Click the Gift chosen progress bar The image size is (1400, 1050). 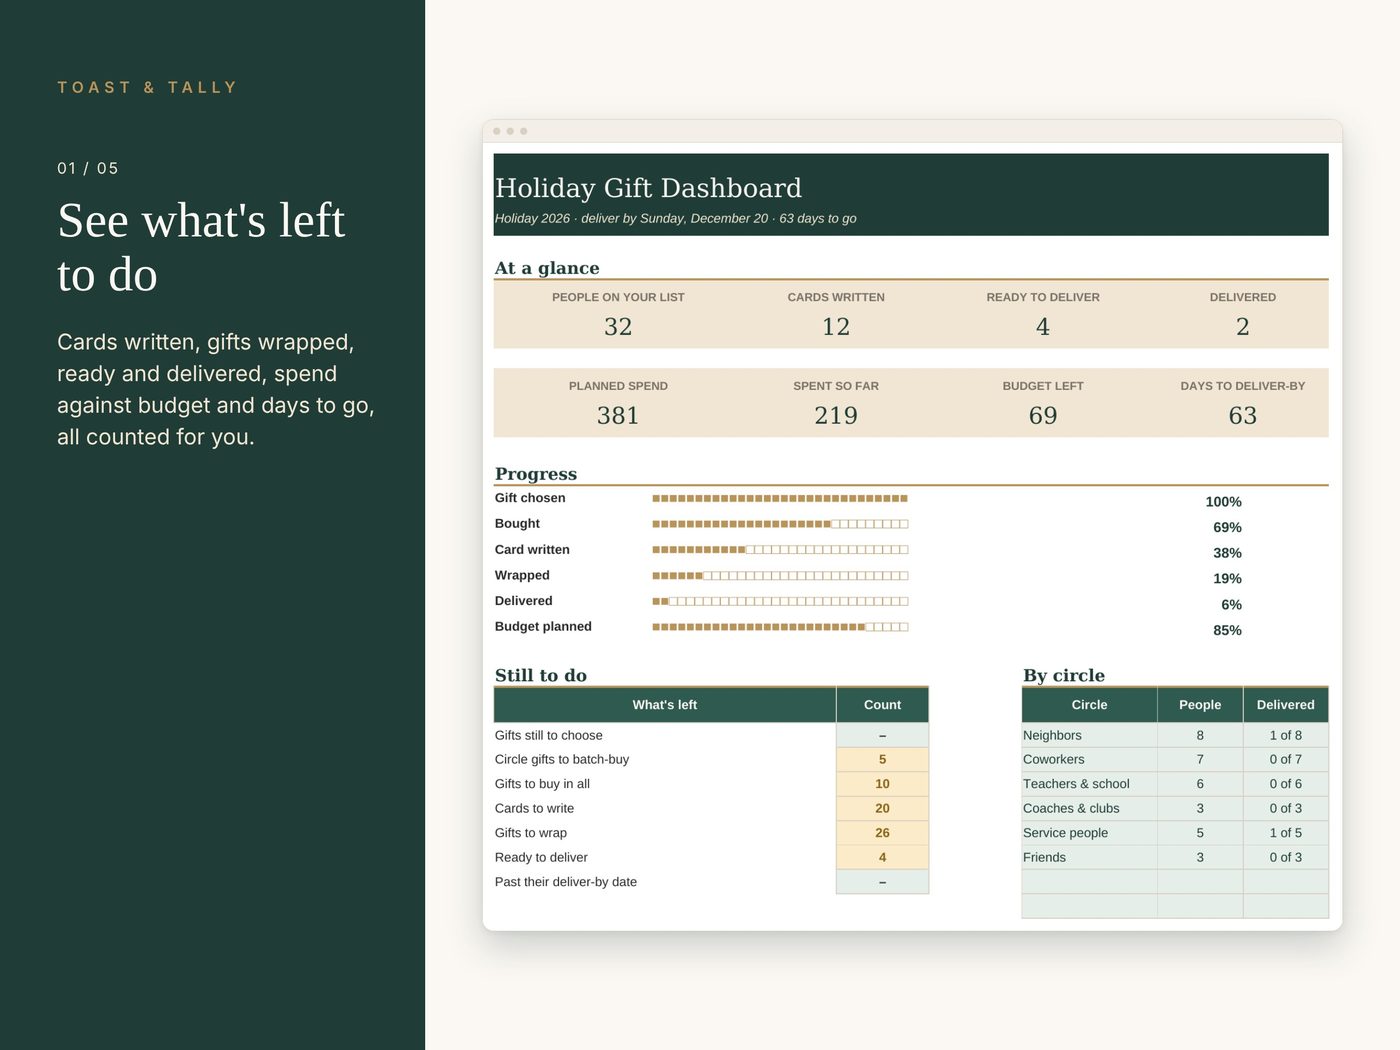pos(780,498)
